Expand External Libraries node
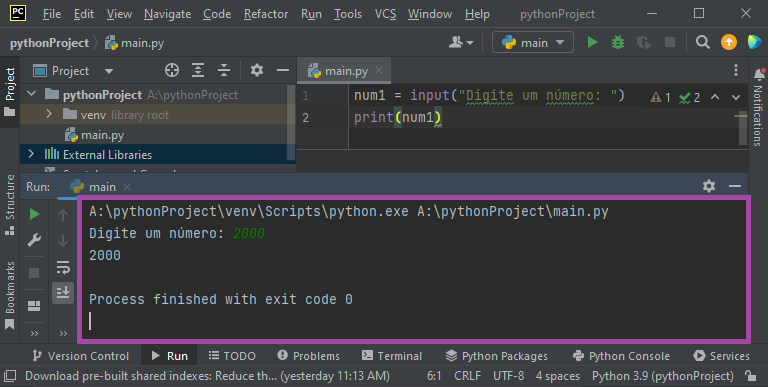The width and height of the screenshot is (768, 387). (x=31, y=154)
